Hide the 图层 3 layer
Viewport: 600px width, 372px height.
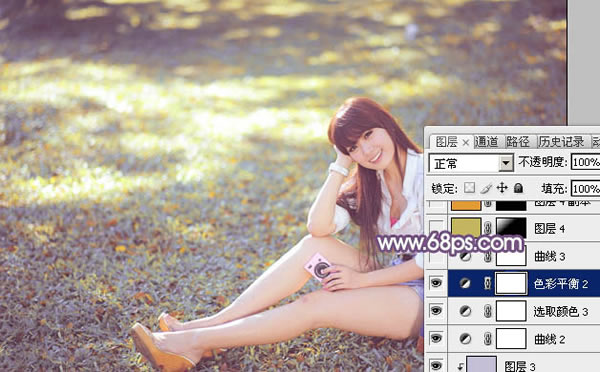[x=436, y=365]
